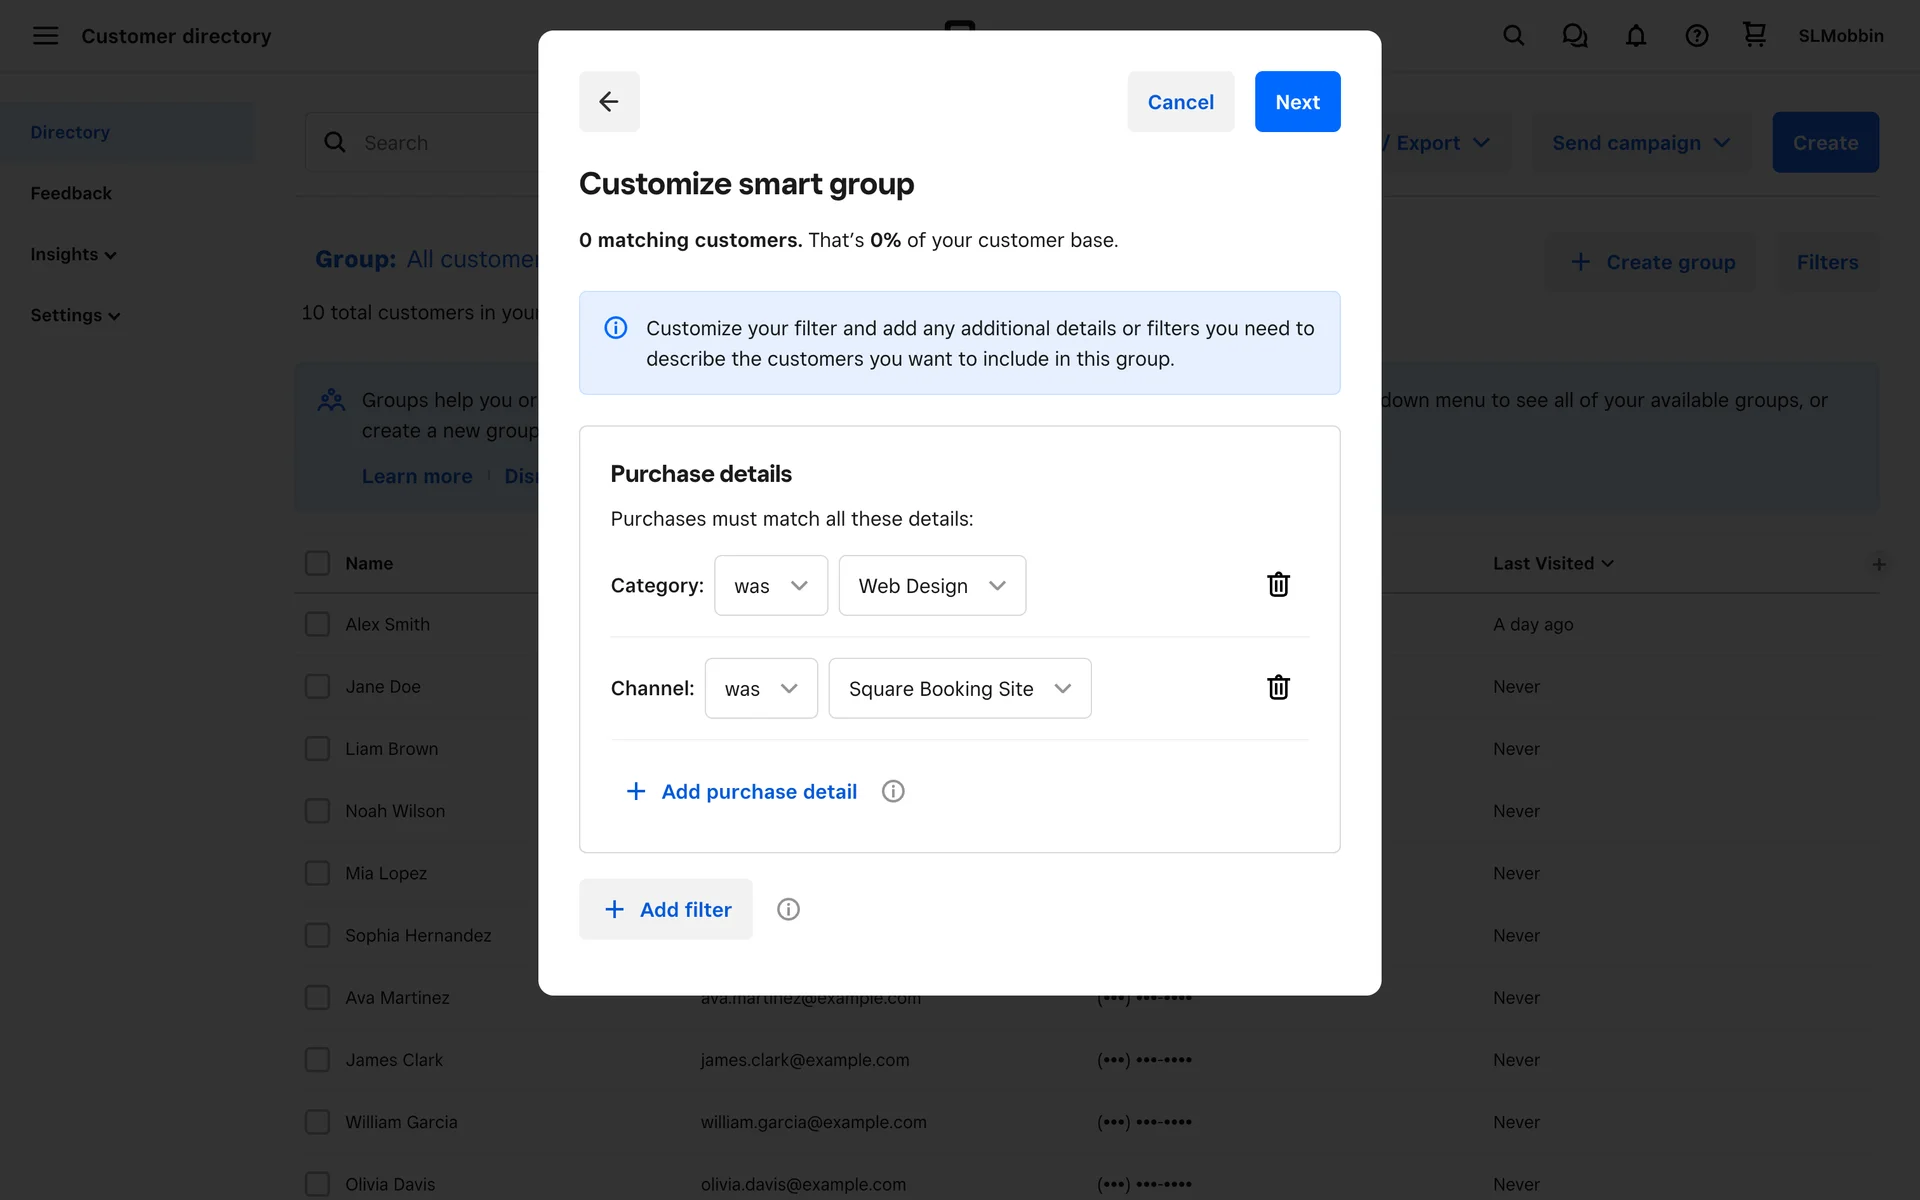Open the shopping cart icon

click(x=1754, y=35)
